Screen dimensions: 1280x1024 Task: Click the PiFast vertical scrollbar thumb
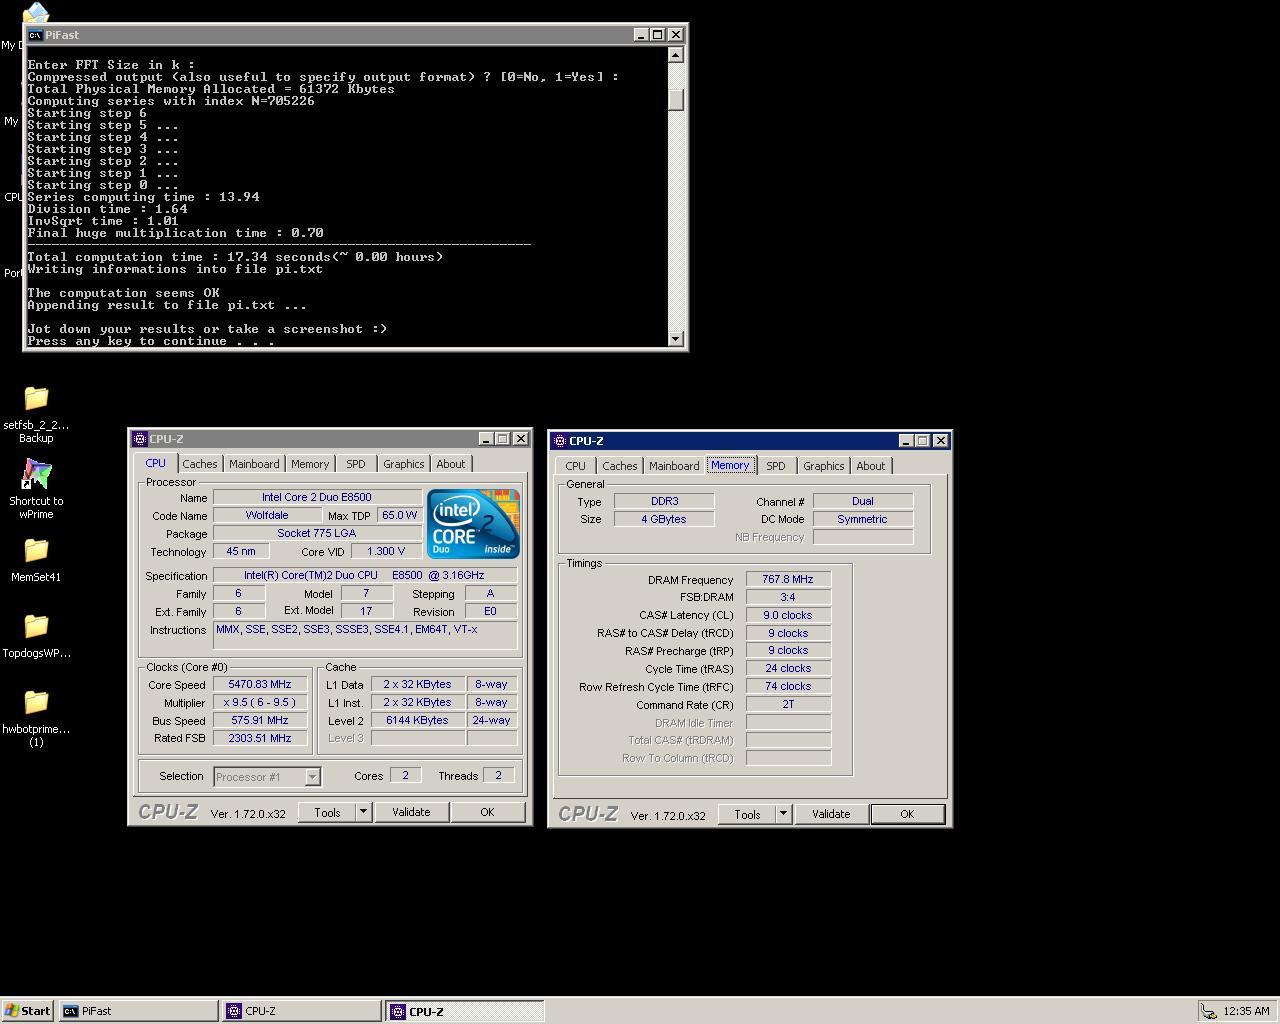[676, 100]
